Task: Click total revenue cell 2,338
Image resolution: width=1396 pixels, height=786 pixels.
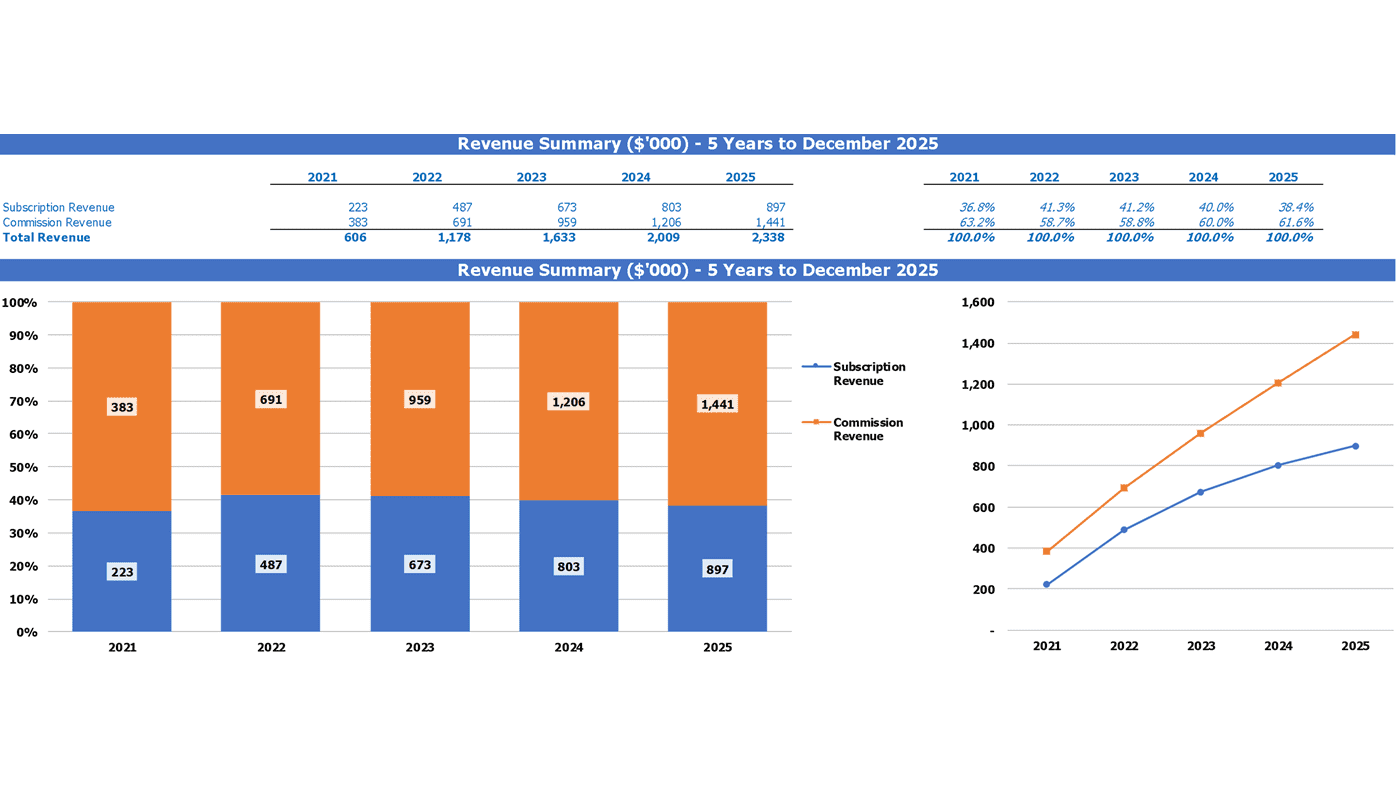Action: [x=767, y=237]
